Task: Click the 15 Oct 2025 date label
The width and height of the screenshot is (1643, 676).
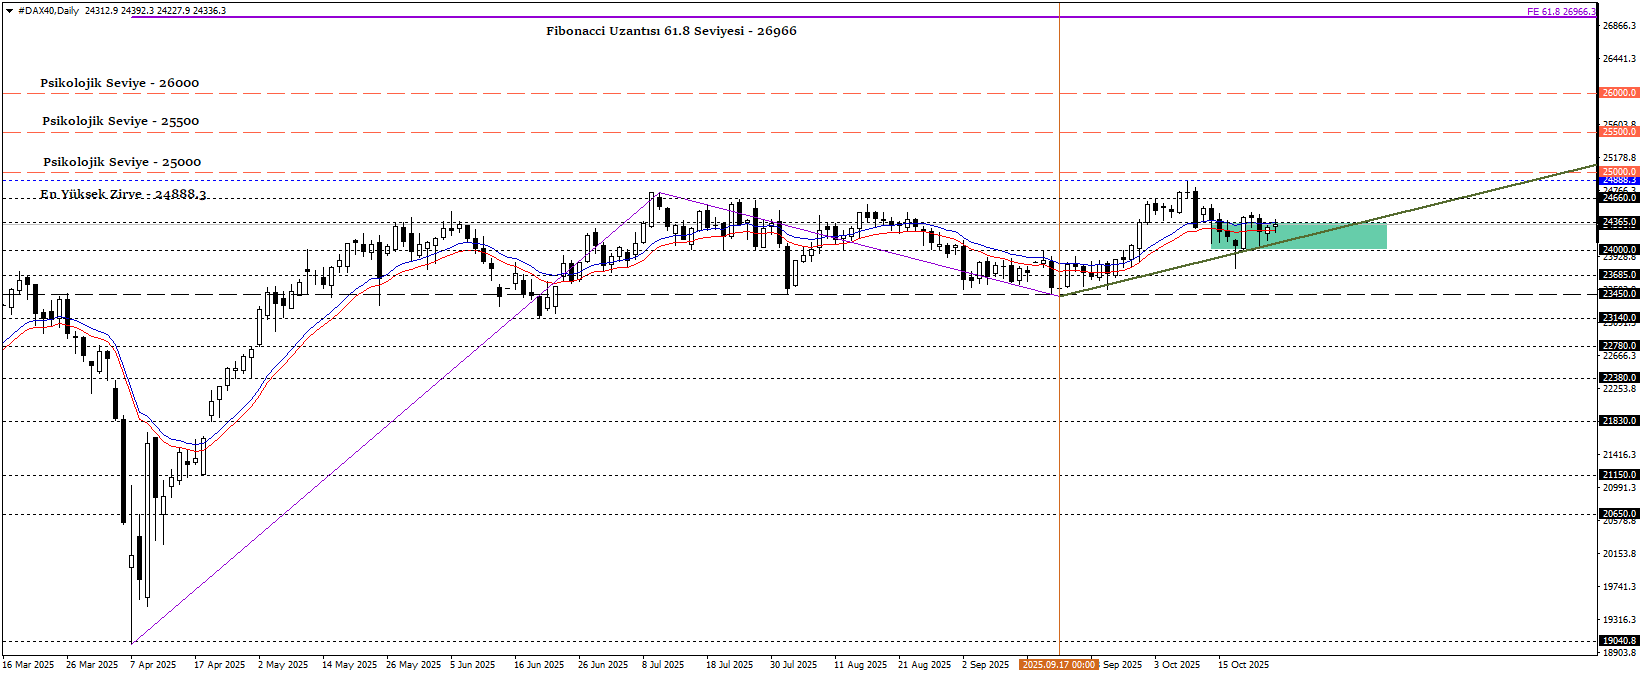Action: (x=1243, y=665)
